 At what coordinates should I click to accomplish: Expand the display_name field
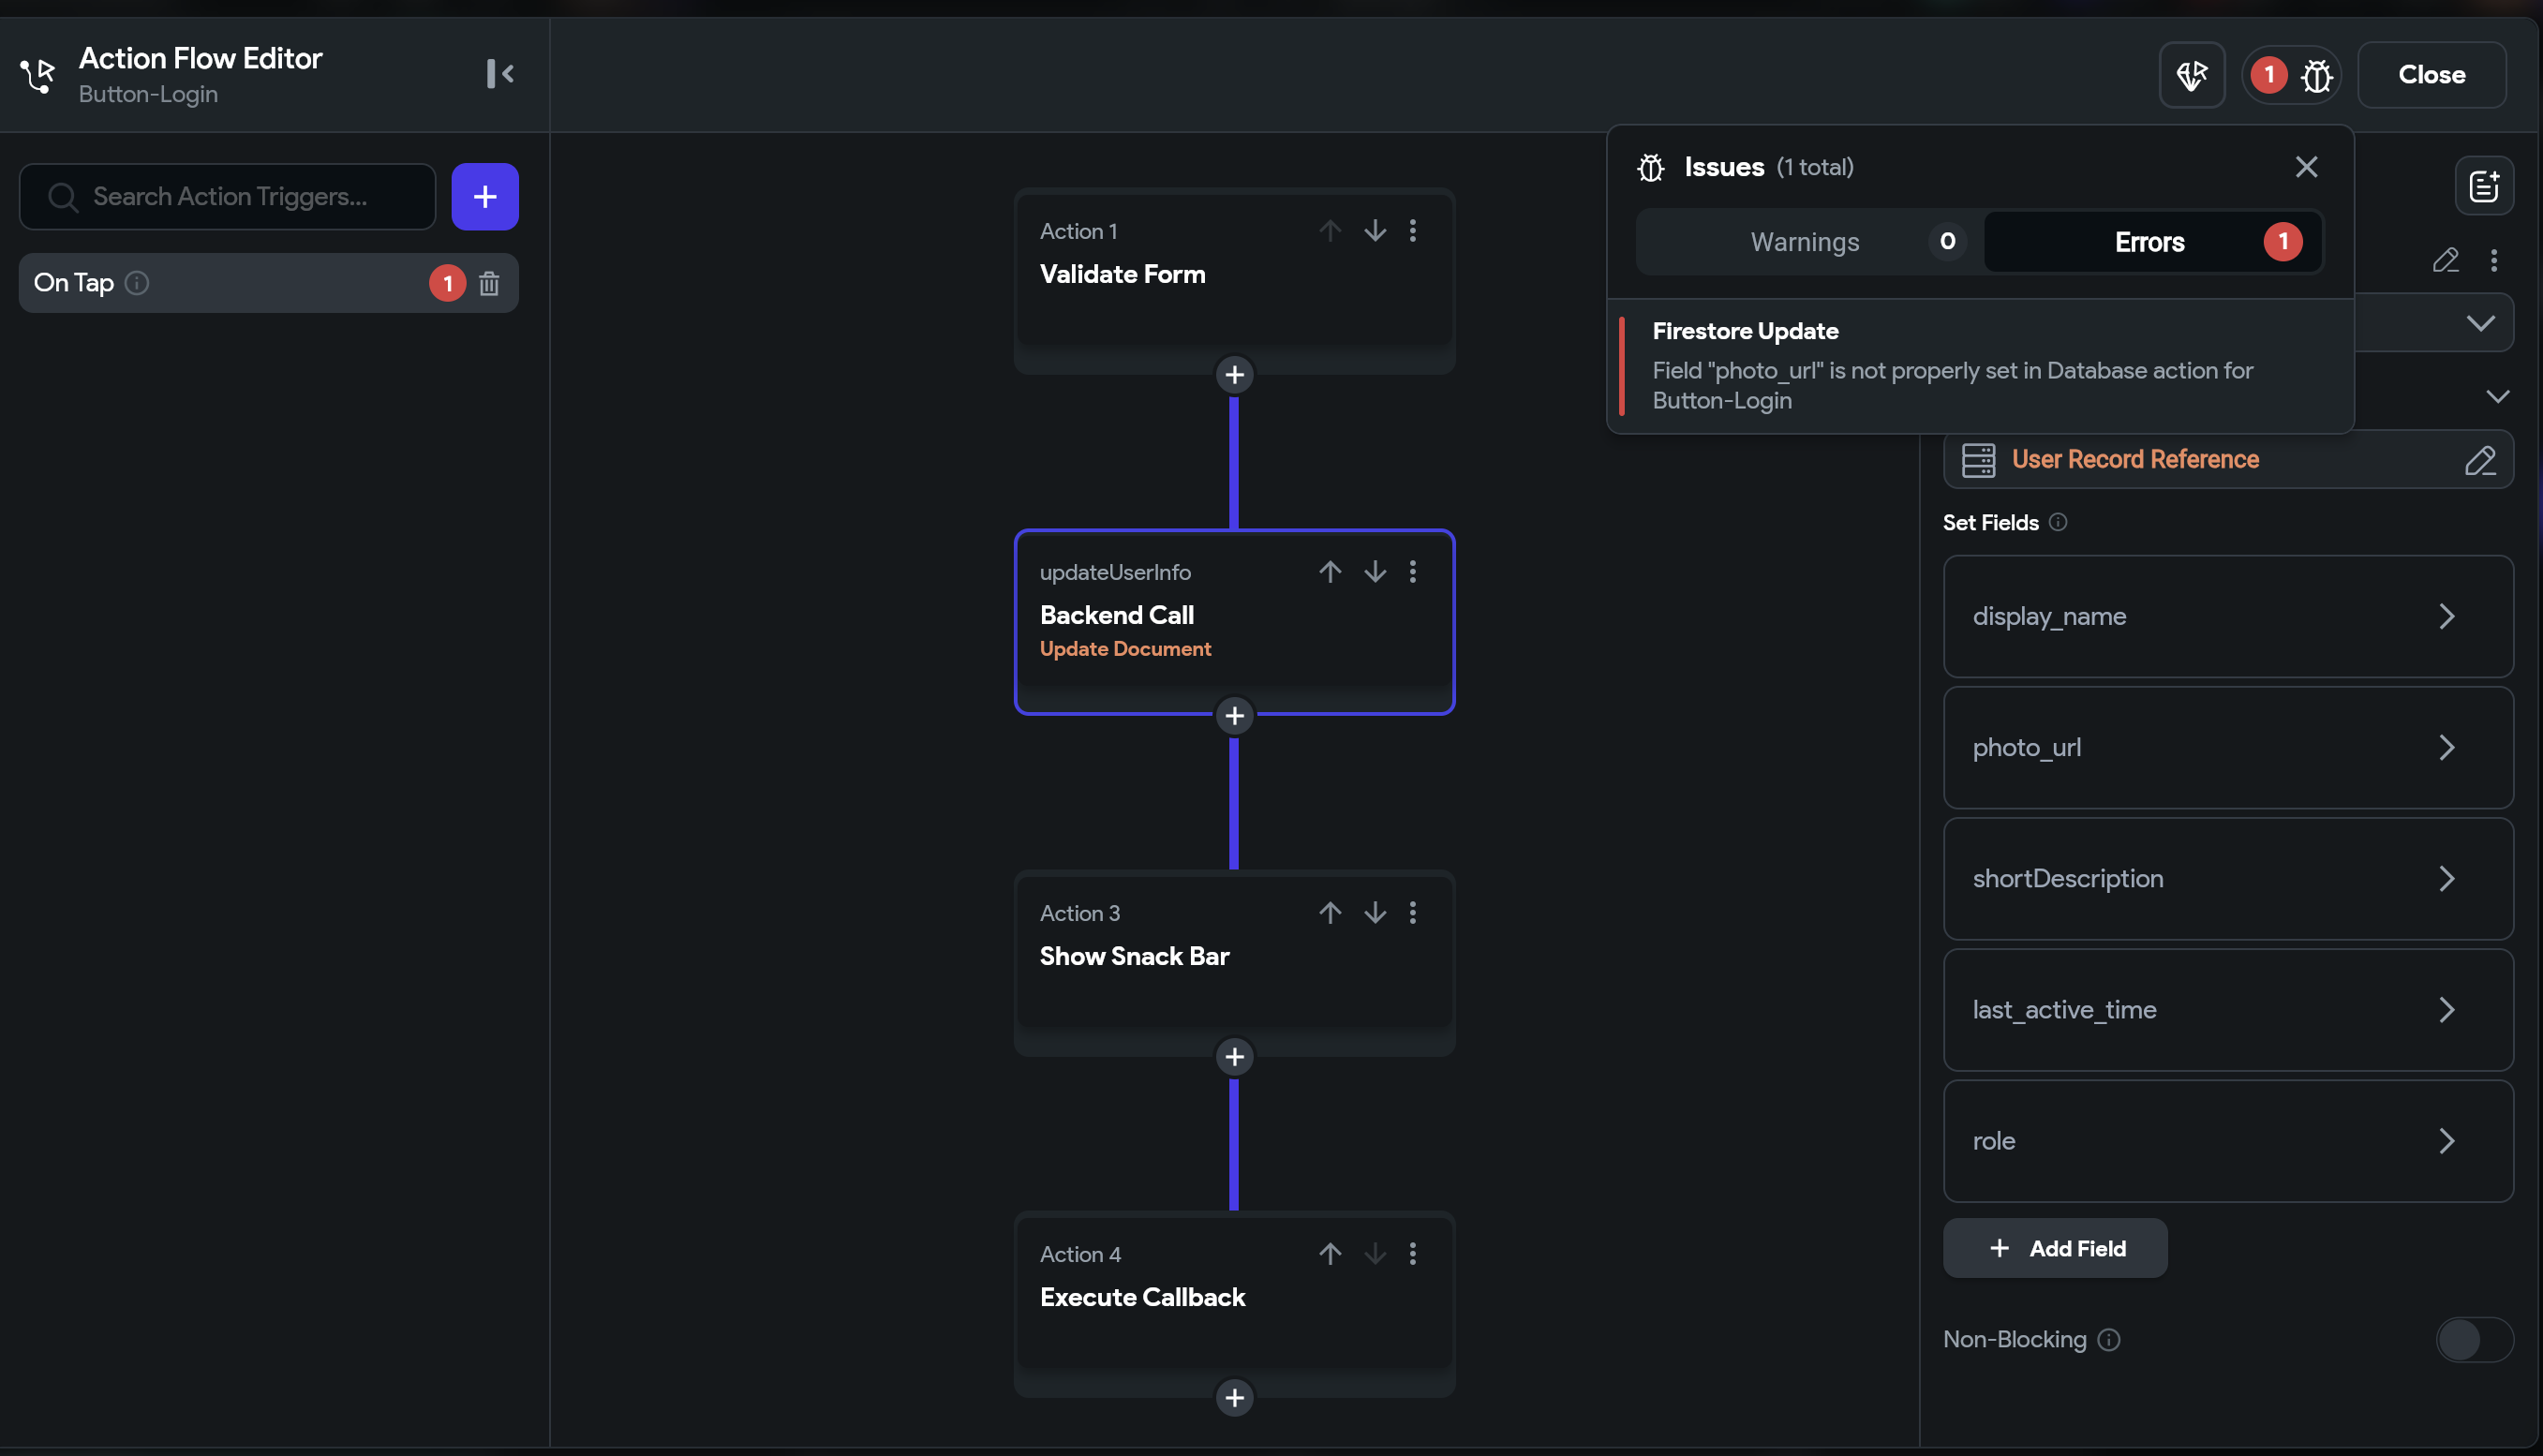coord(2228,617)
